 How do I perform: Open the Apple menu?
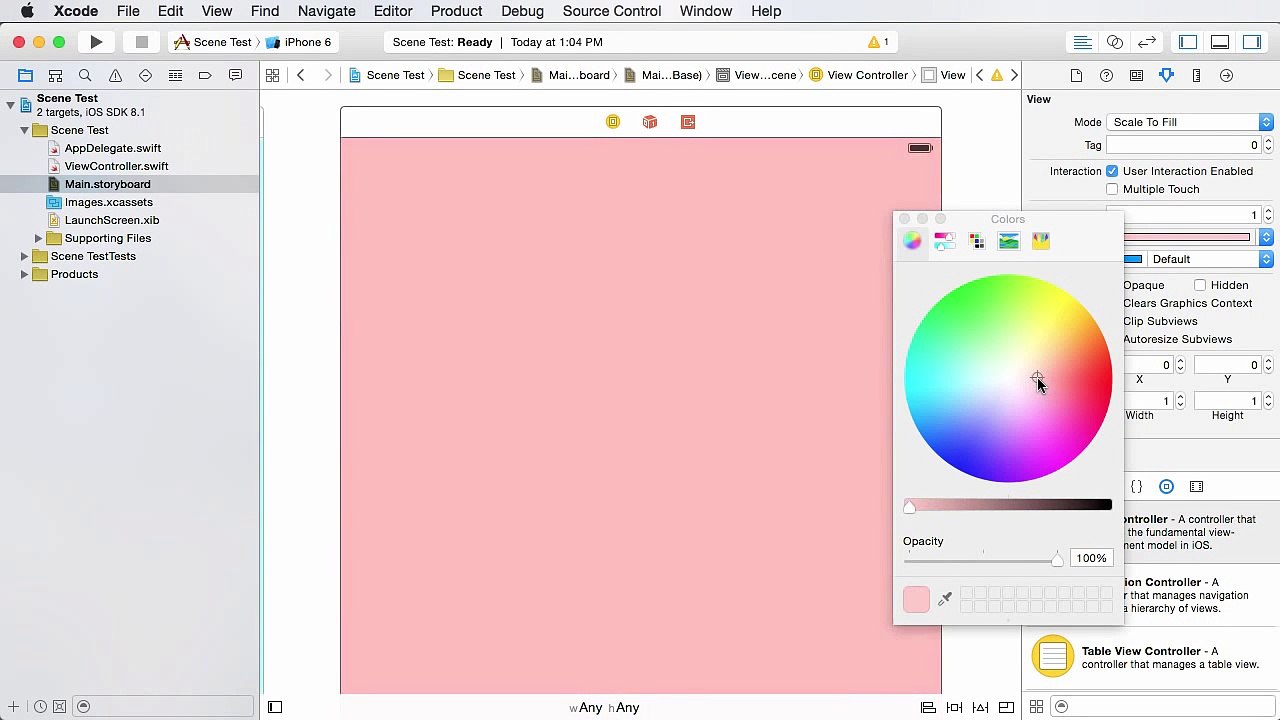click(27, 11)
